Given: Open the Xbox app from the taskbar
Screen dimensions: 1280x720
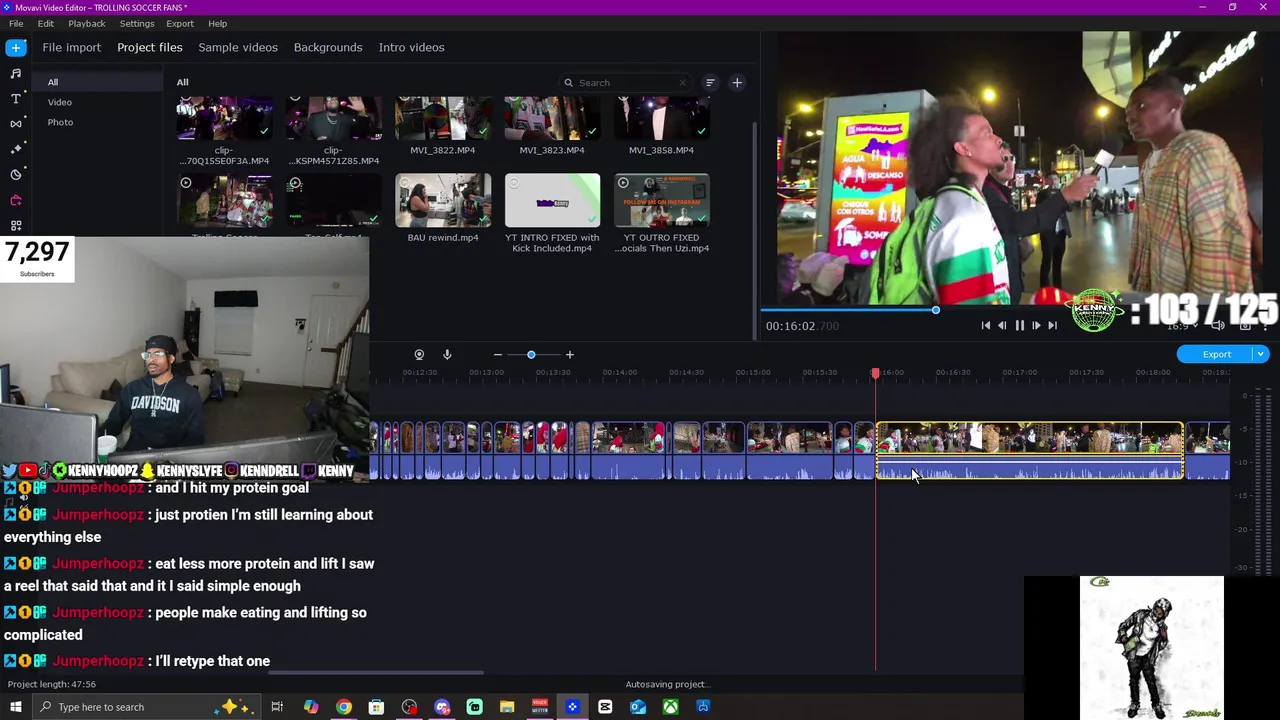Looking at the screenshot, I should click(x=670, y=707).
